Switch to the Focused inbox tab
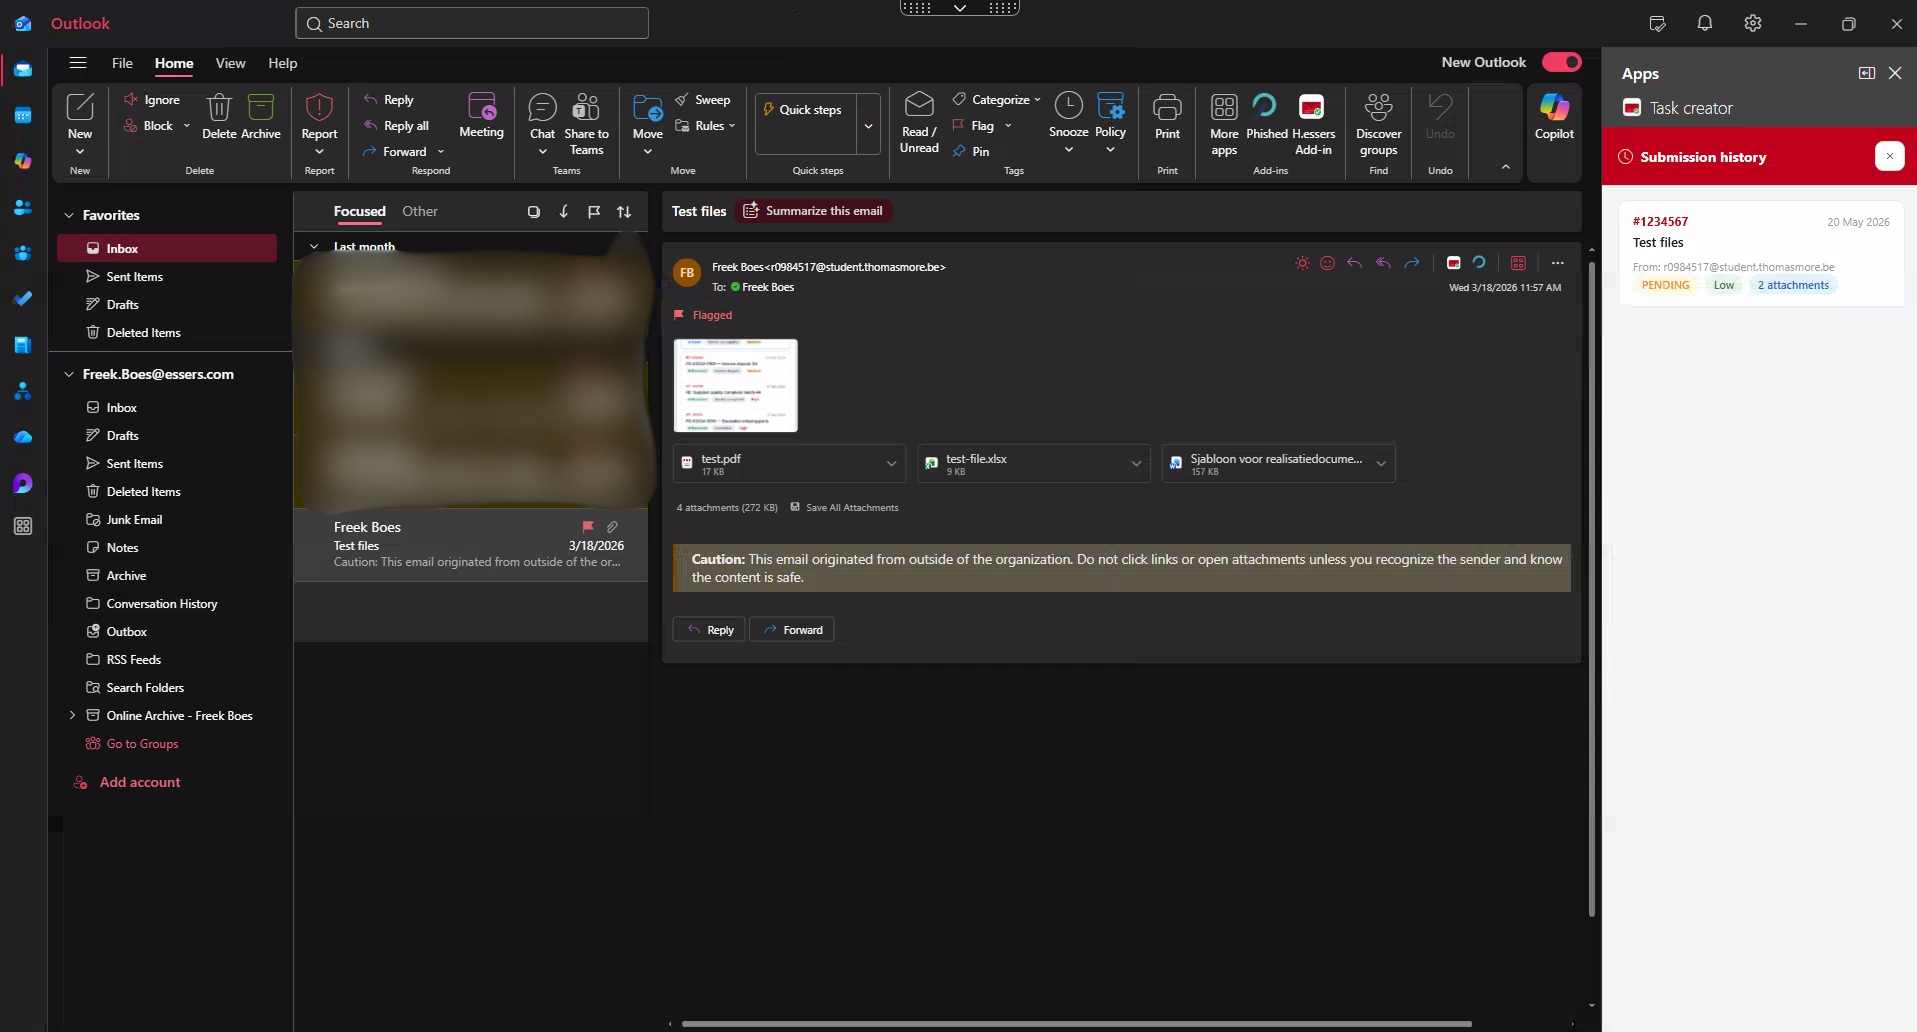Image resolution: width=1917 pixels, height=1032 pixels. (359, 211)
